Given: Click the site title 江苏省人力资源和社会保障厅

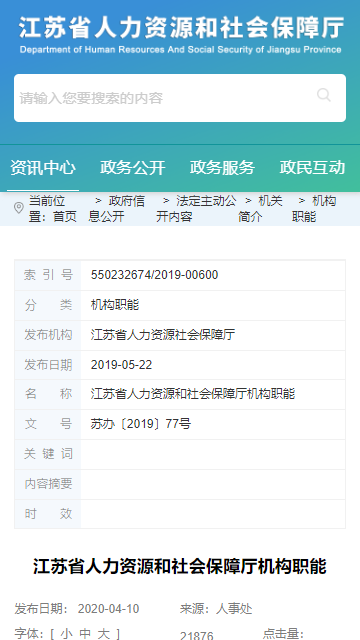Looking at the screenshot, I should (x=181, y=29).
